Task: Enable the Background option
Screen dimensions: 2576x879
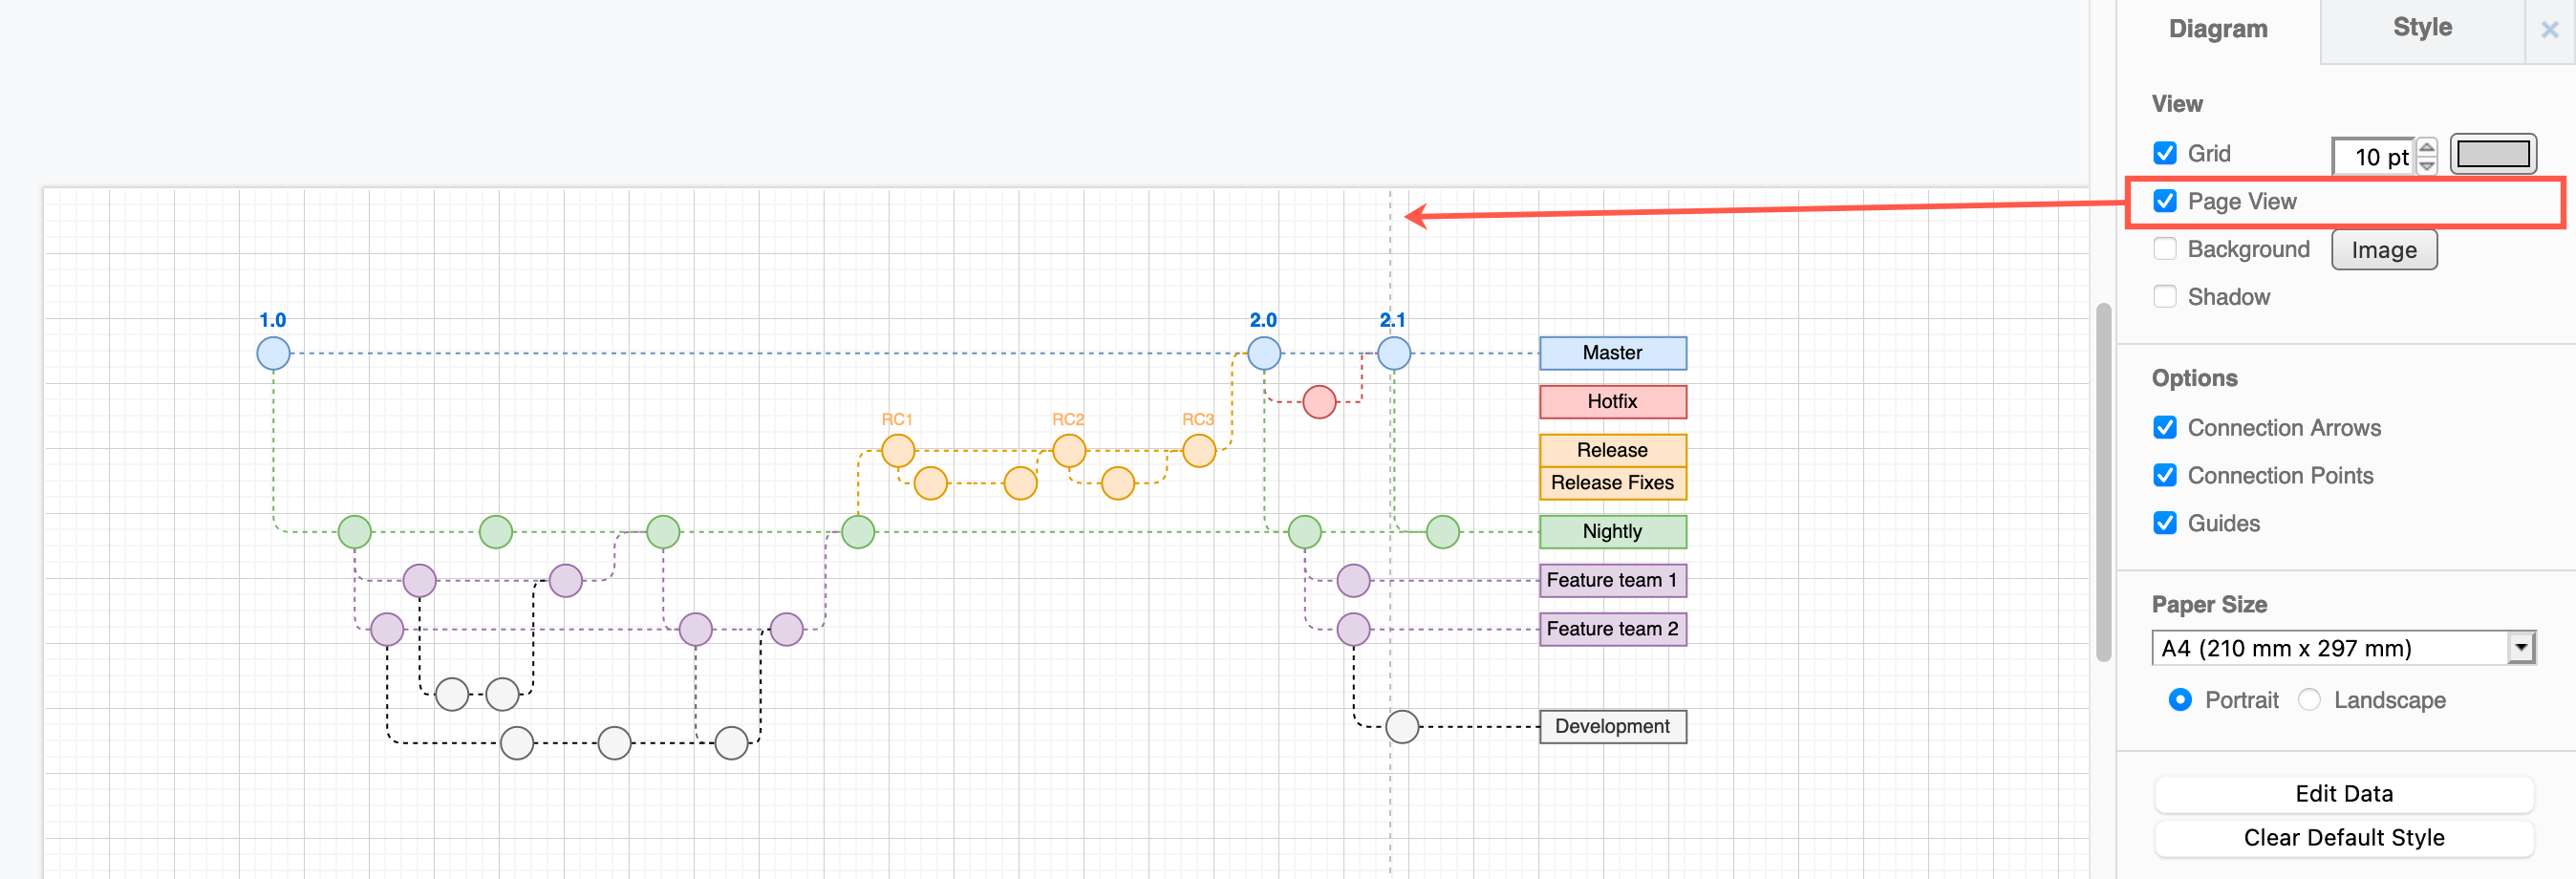Action: pos(2166,248)
